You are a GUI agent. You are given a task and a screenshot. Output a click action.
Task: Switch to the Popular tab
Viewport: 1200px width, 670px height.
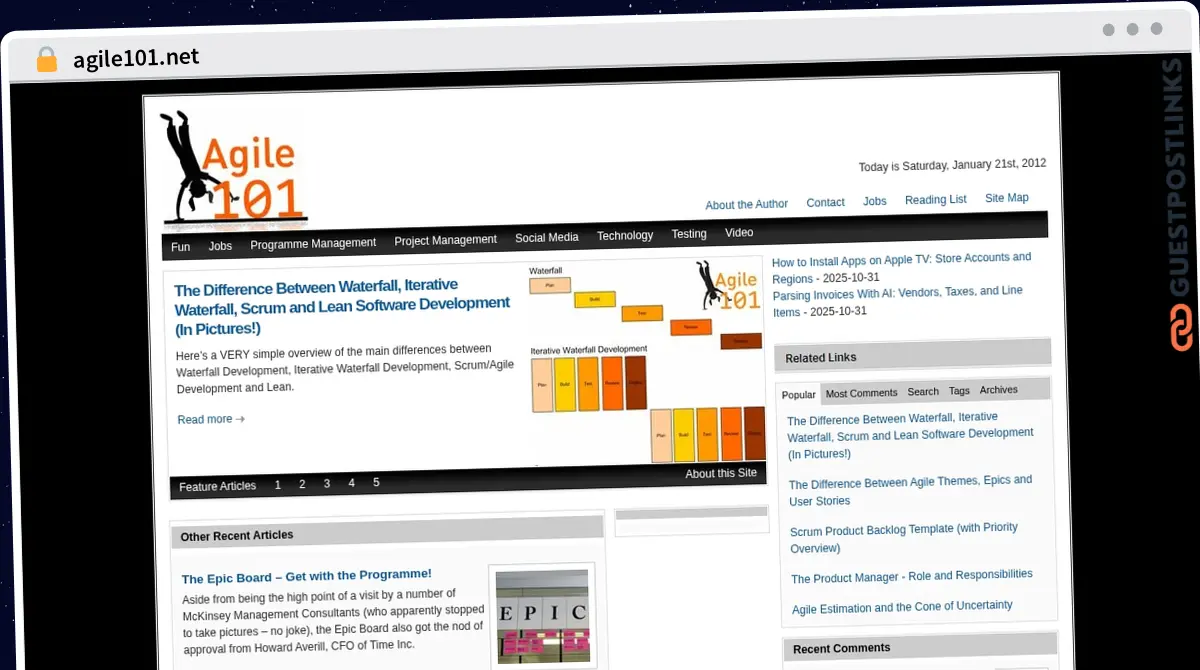799,395
